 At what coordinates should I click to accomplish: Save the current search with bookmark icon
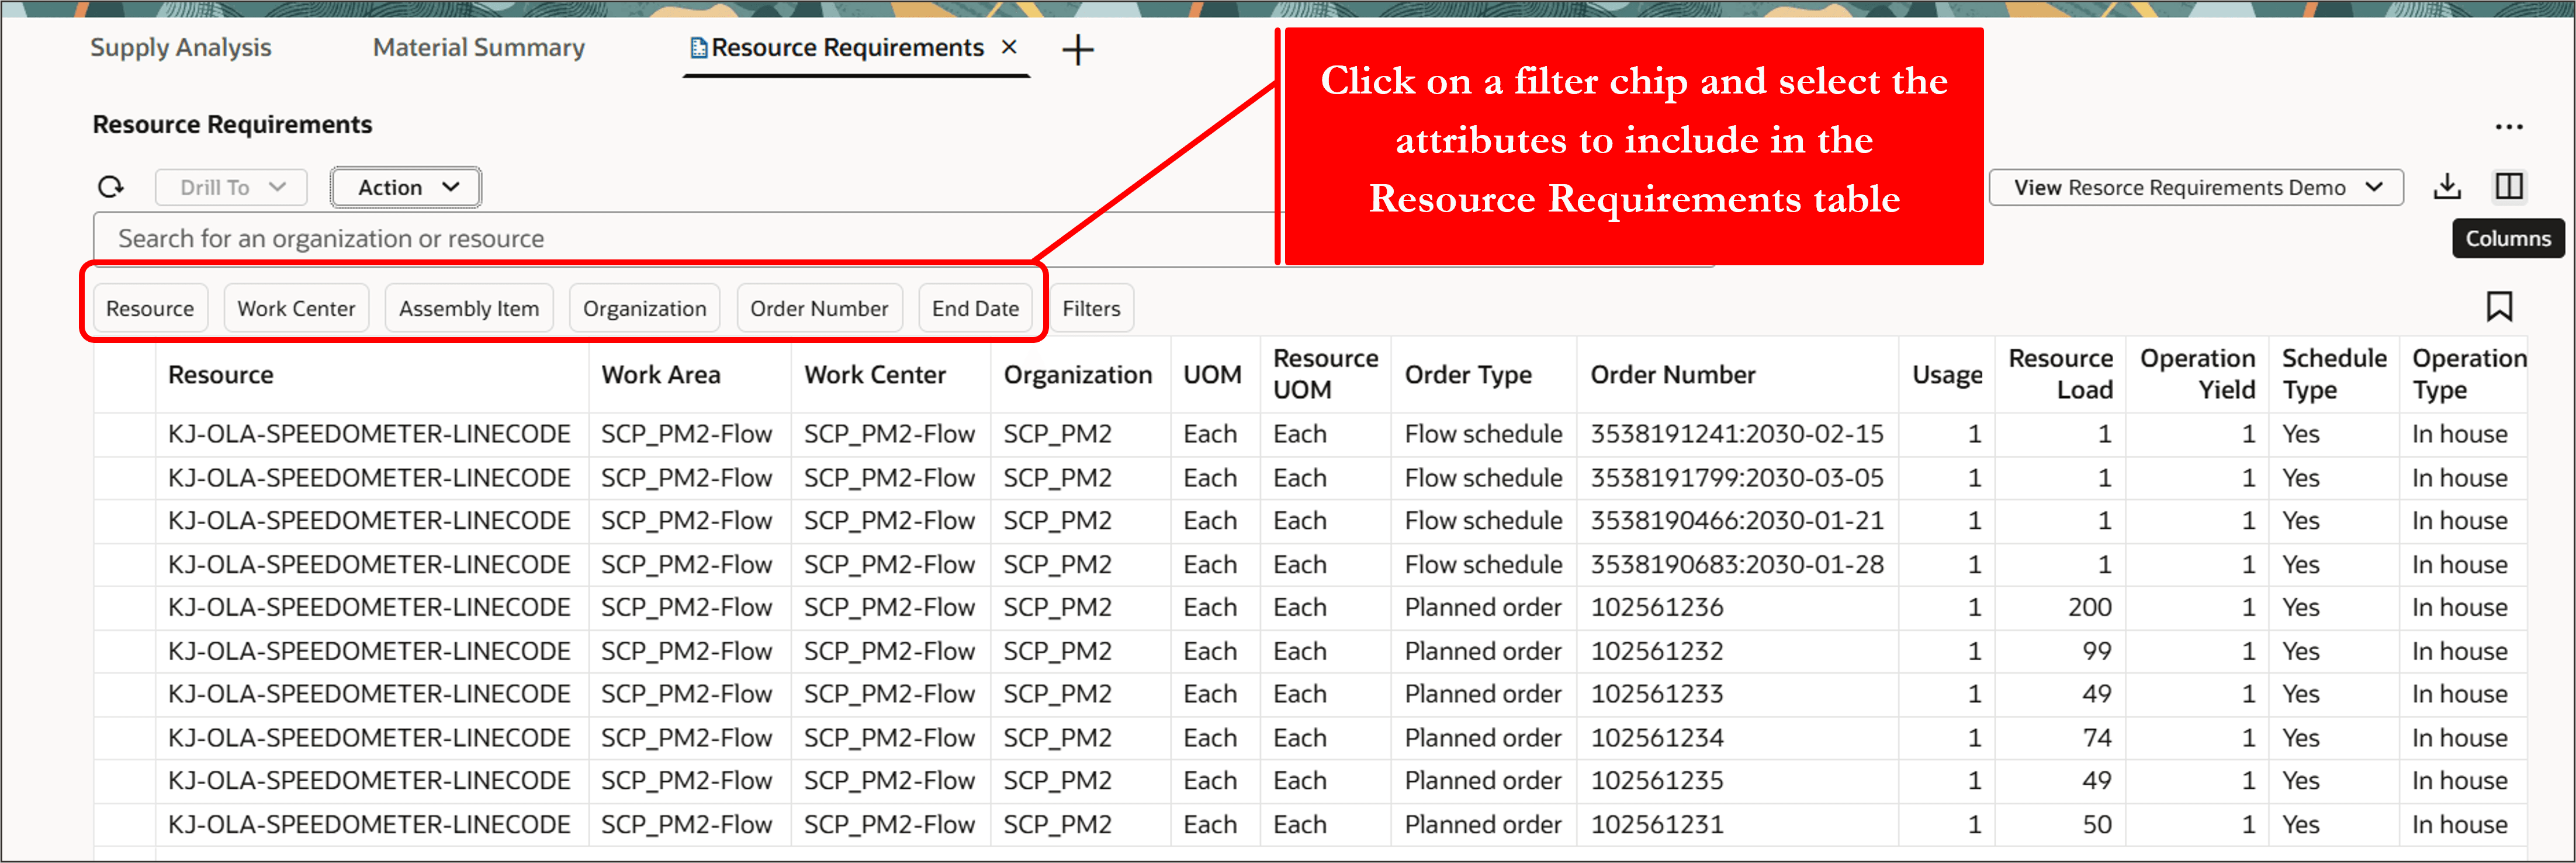pos(2500,307)
